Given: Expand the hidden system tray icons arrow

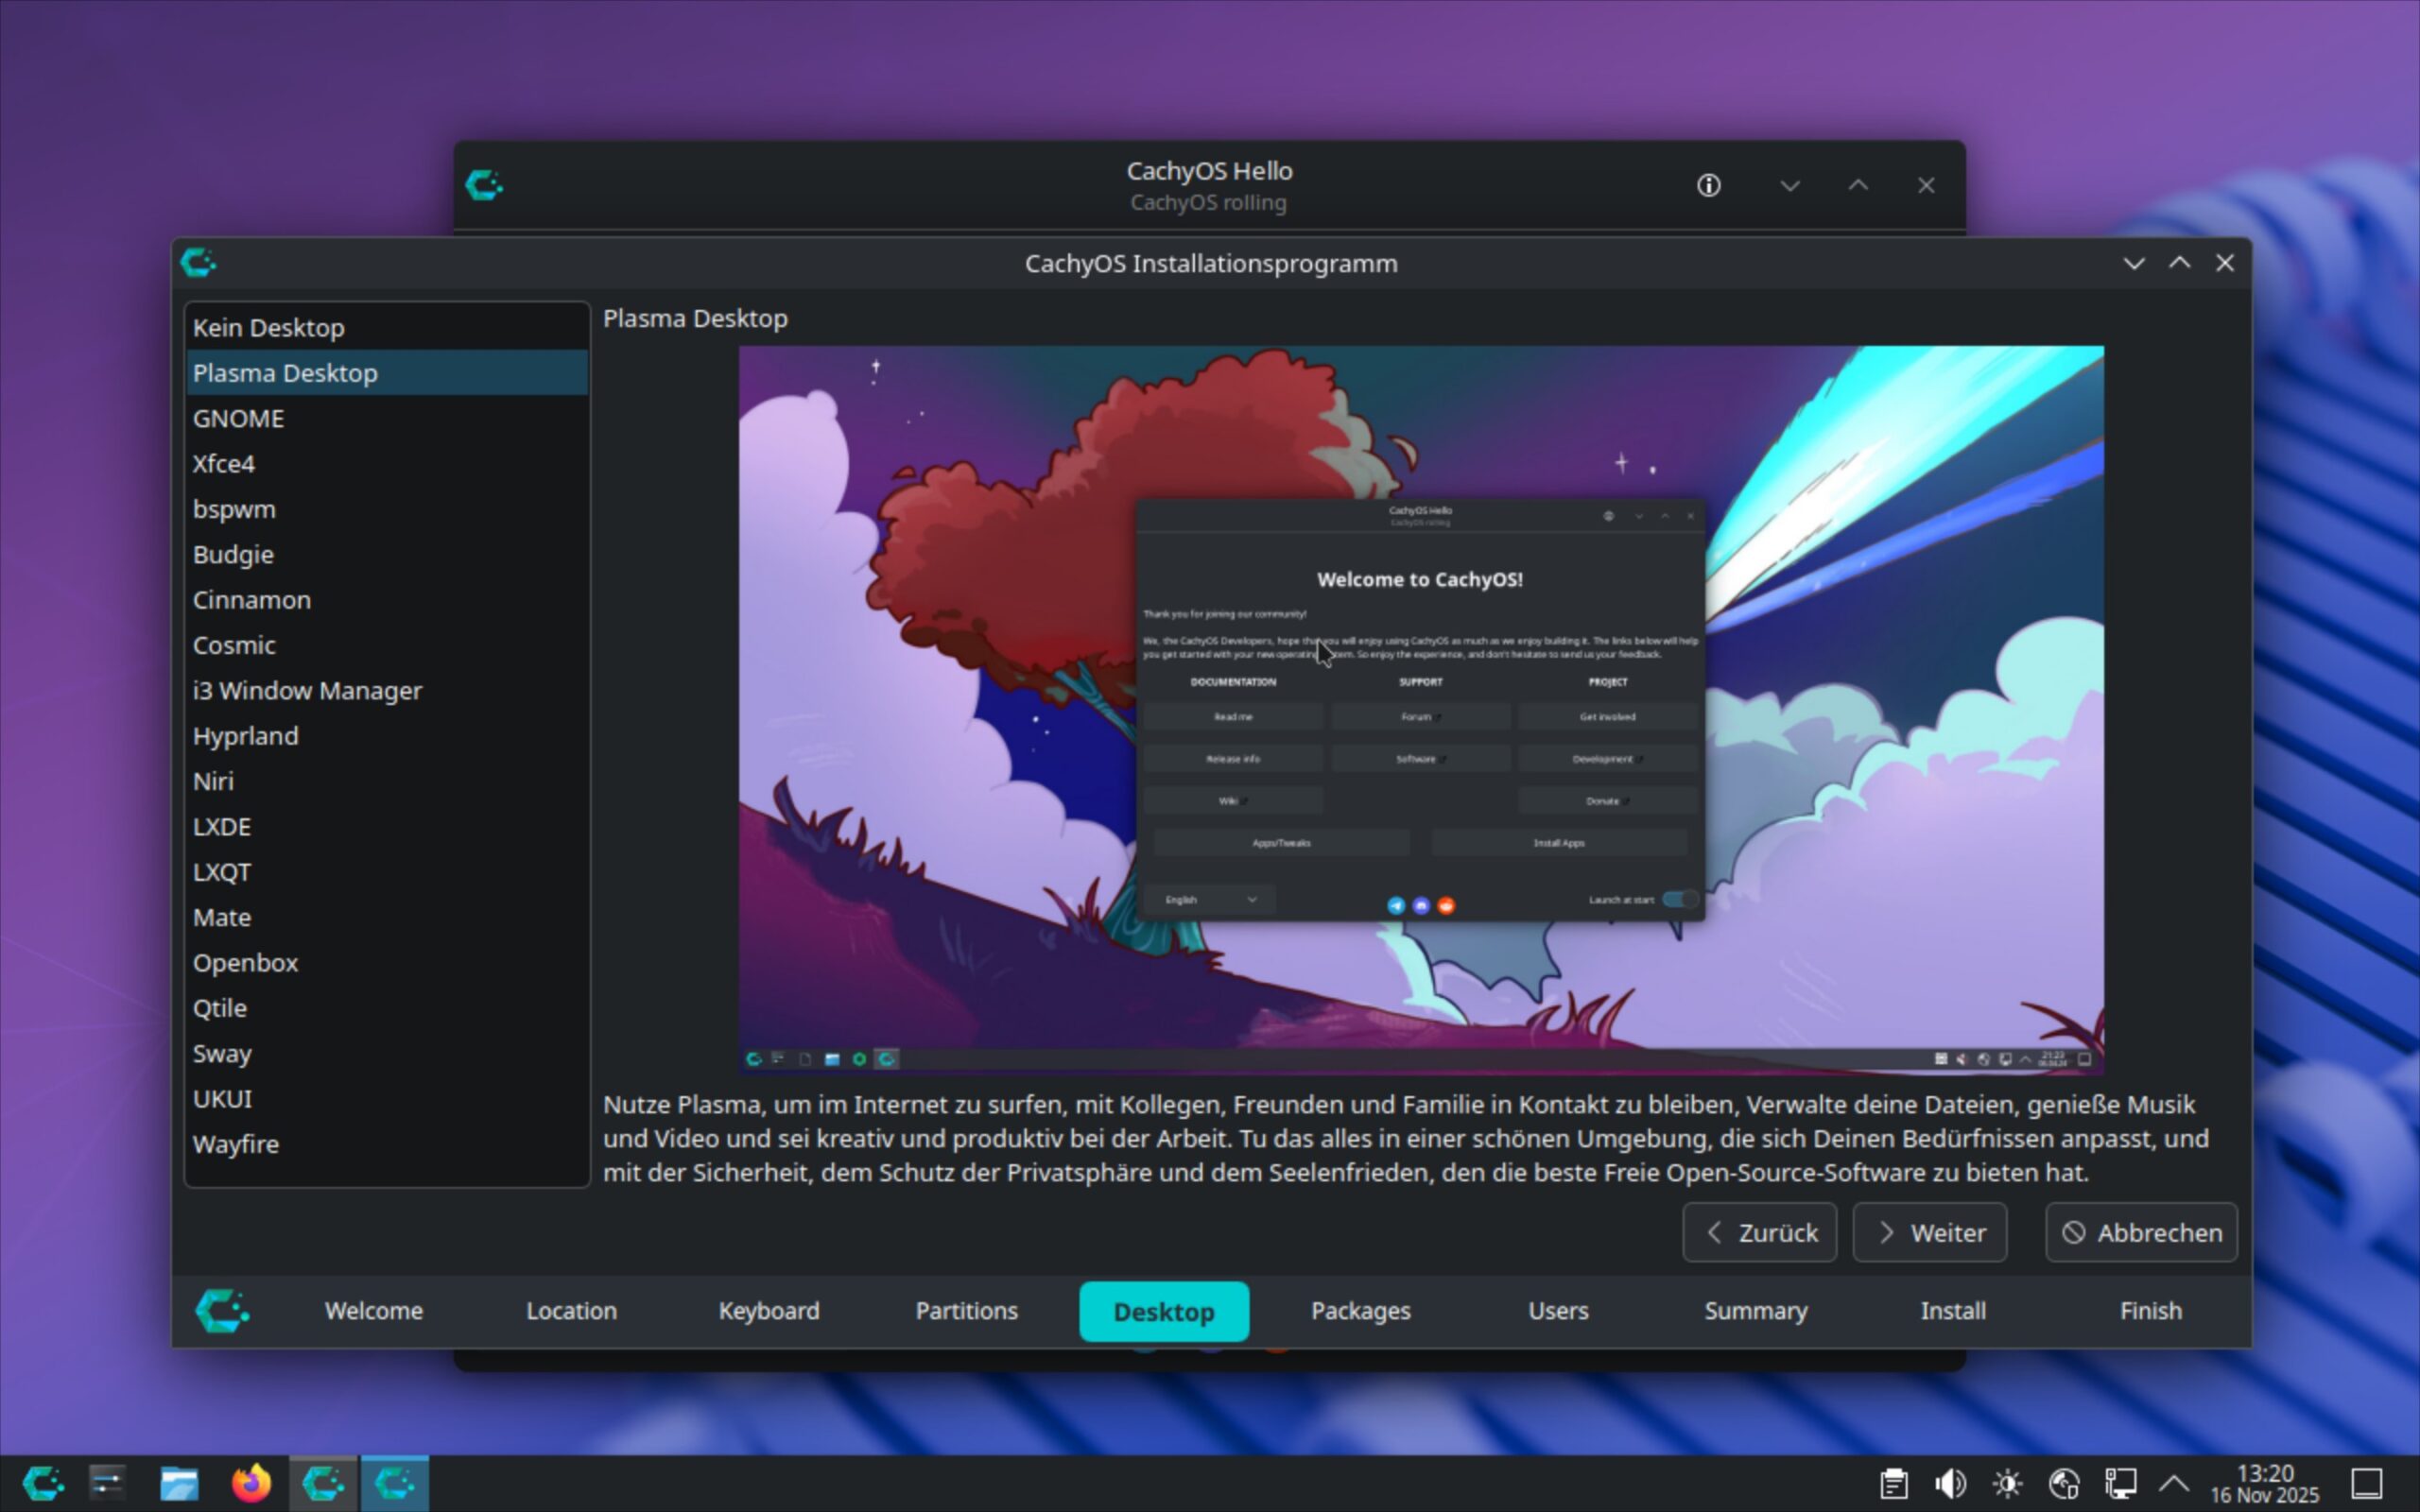Looking at the screenshot, I should tap(2174, 1483).
